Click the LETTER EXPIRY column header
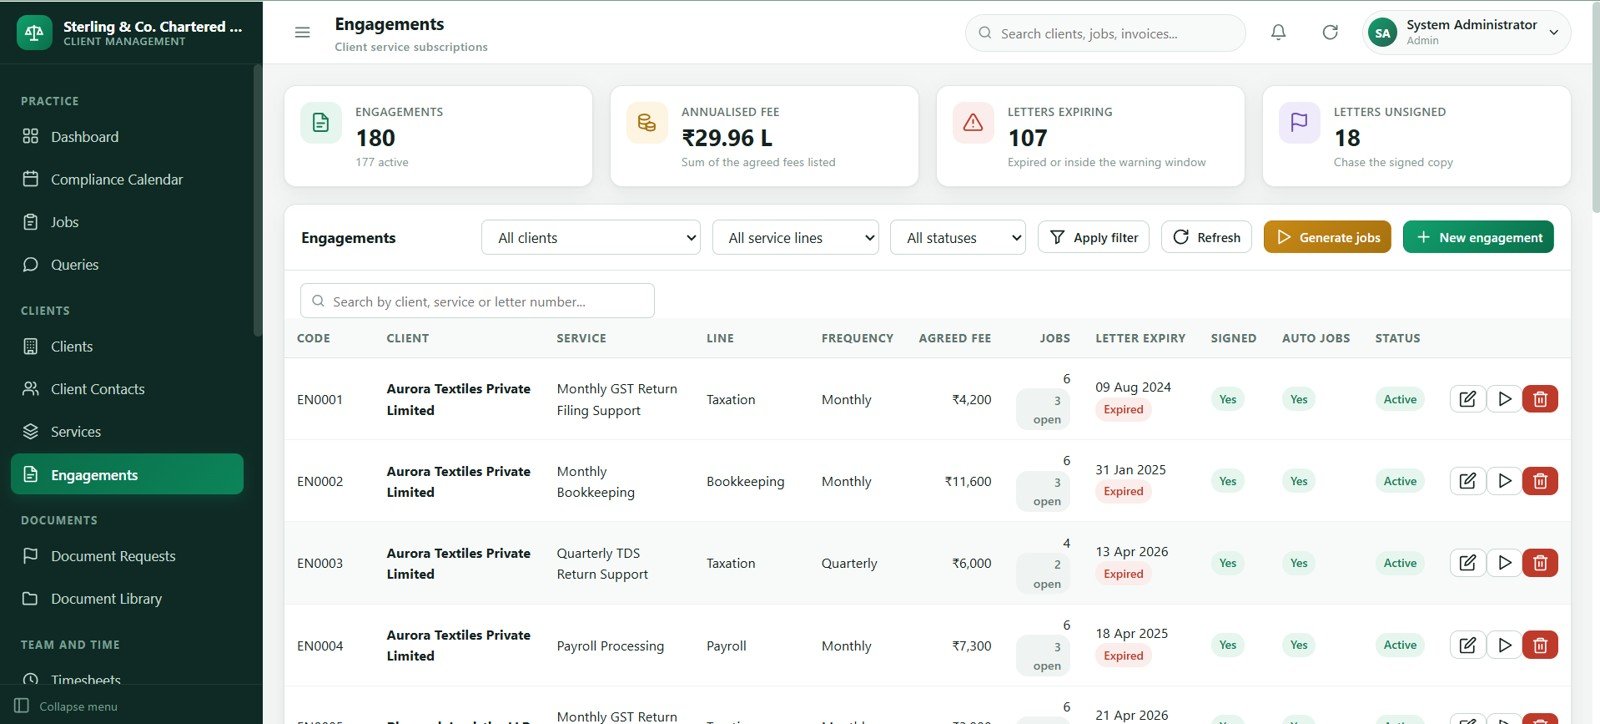This screenshot has height=724, width=1600. (1140, 338)
